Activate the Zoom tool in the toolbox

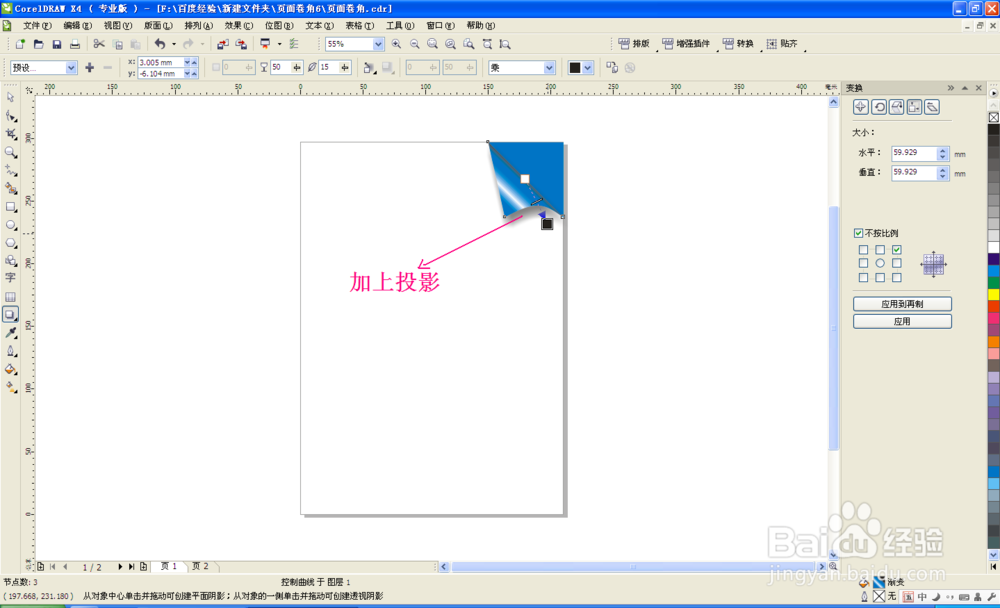(12, 151)
